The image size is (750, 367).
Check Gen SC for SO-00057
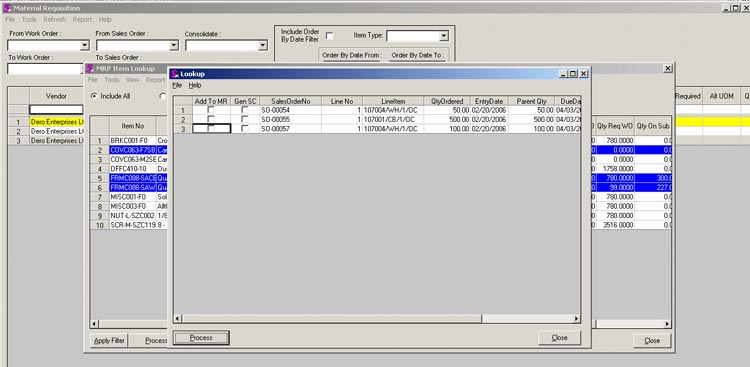245,128
